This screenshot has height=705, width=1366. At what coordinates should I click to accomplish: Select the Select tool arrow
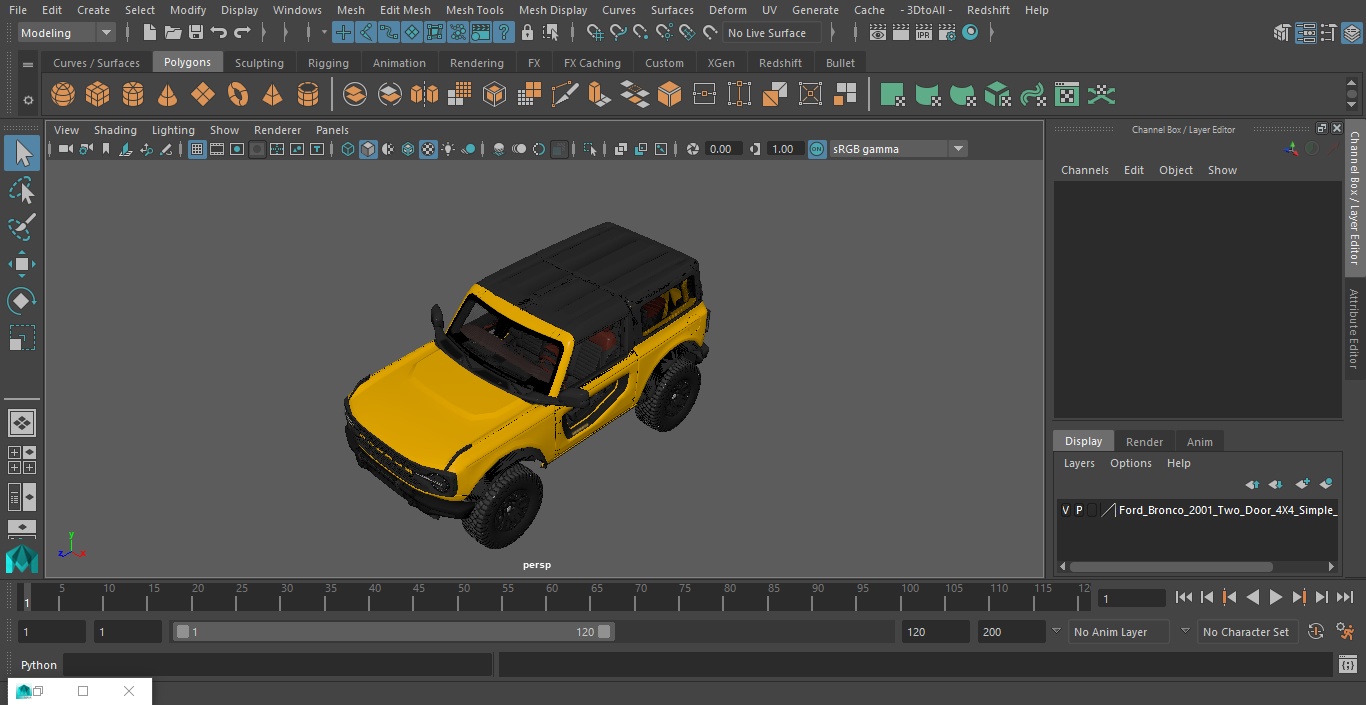click(22, 153)
